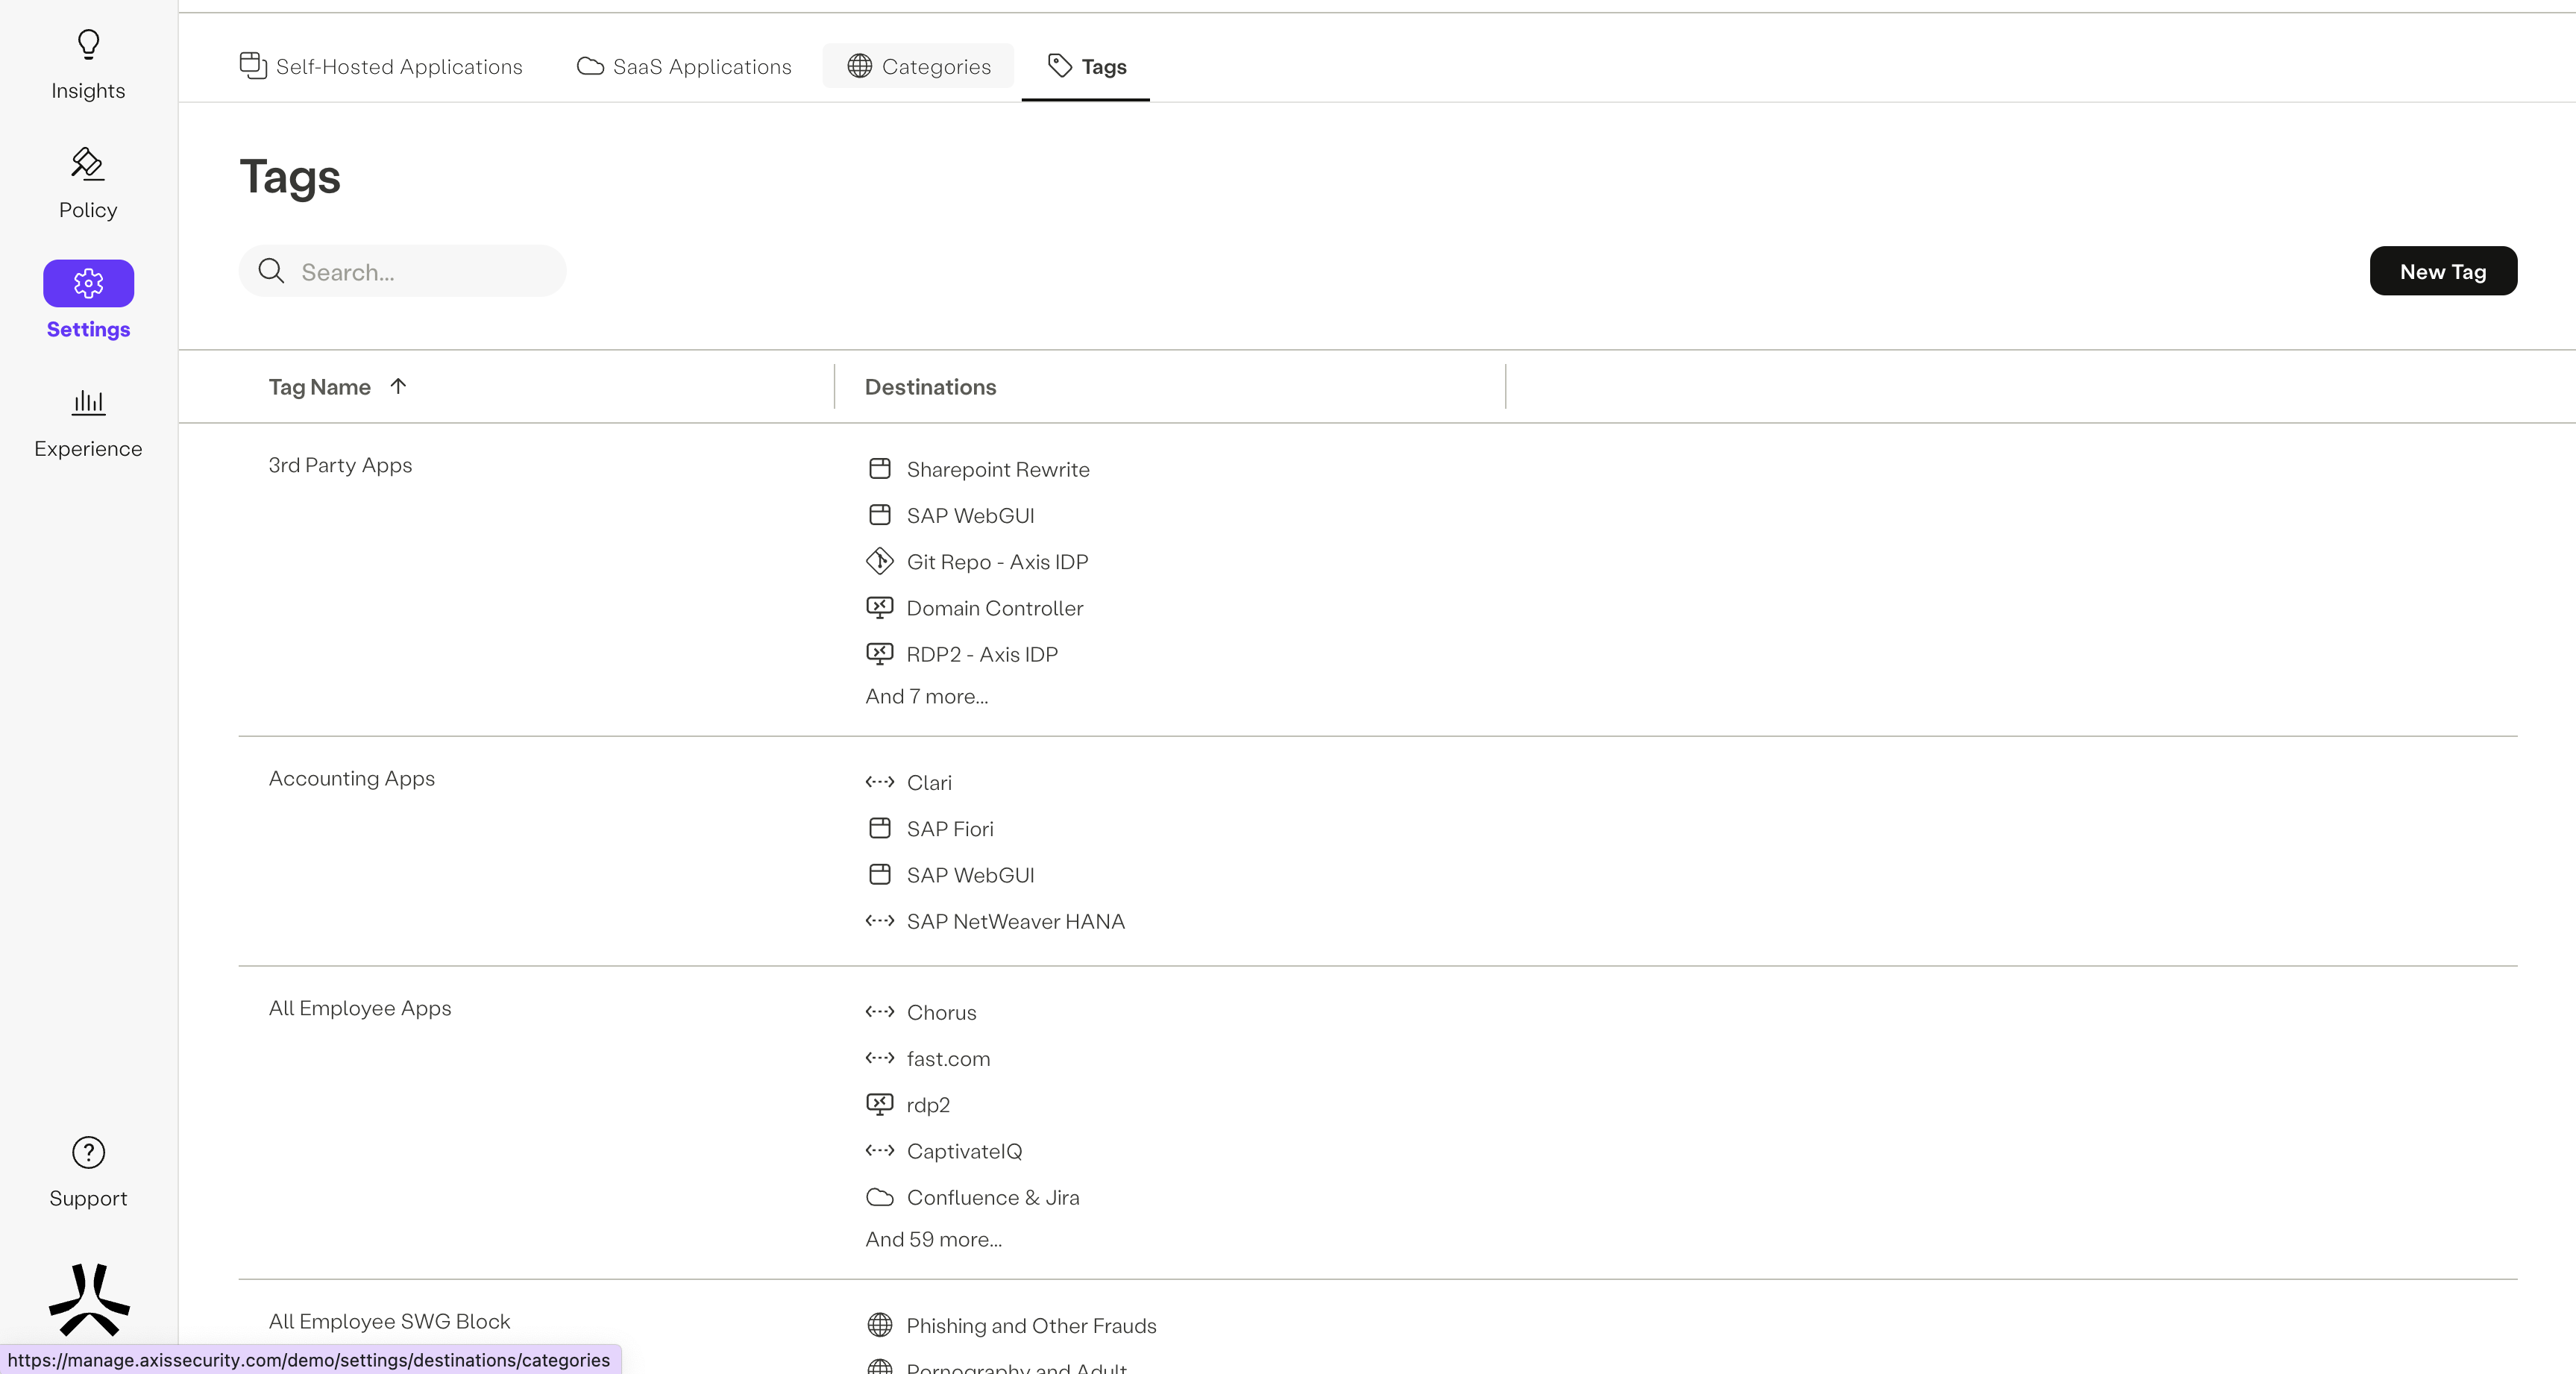Click Git Repo - Axis IDP git icon

point(879,561)
